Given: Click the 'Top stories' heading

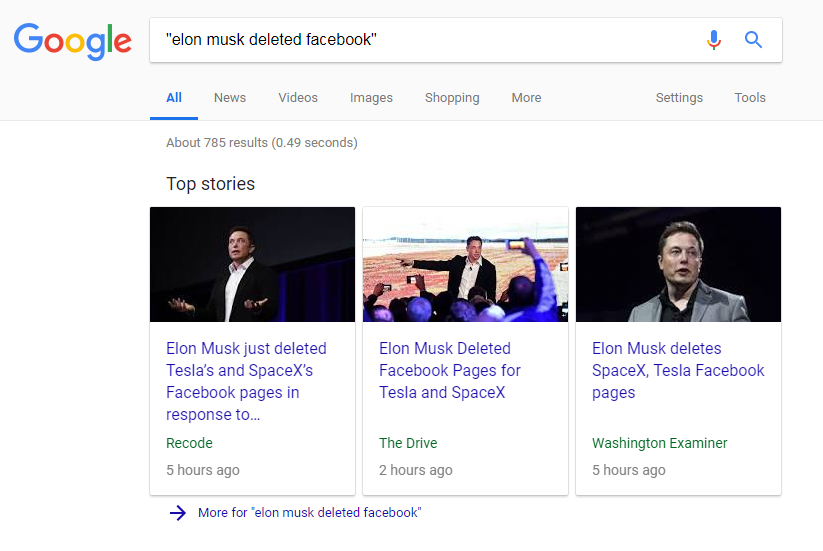Looking at the screenshot, I should (x=210, y=184).
